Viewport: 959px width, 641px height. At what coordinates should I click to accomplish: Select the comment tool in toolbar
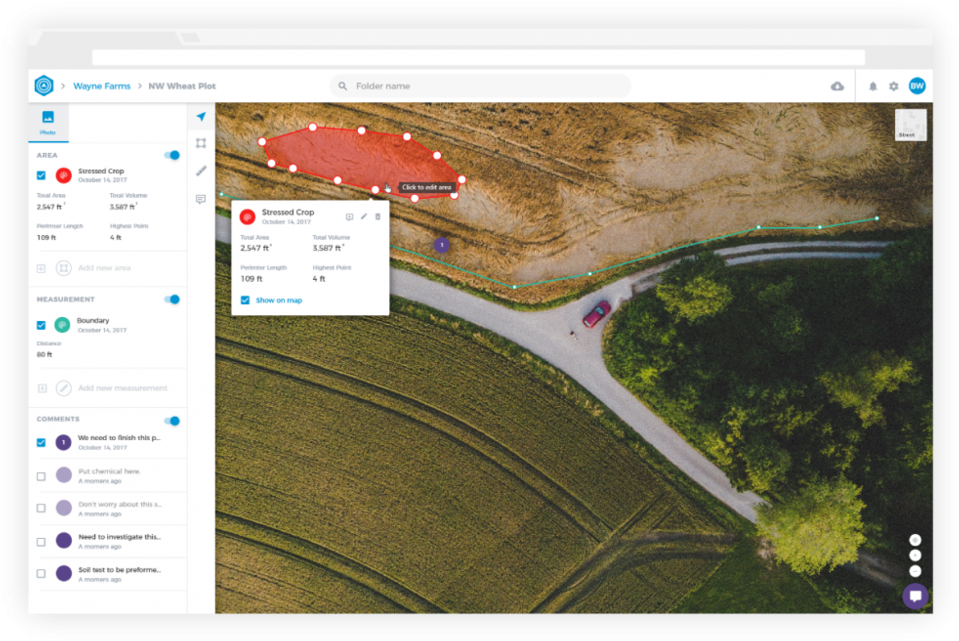[201, 199]
